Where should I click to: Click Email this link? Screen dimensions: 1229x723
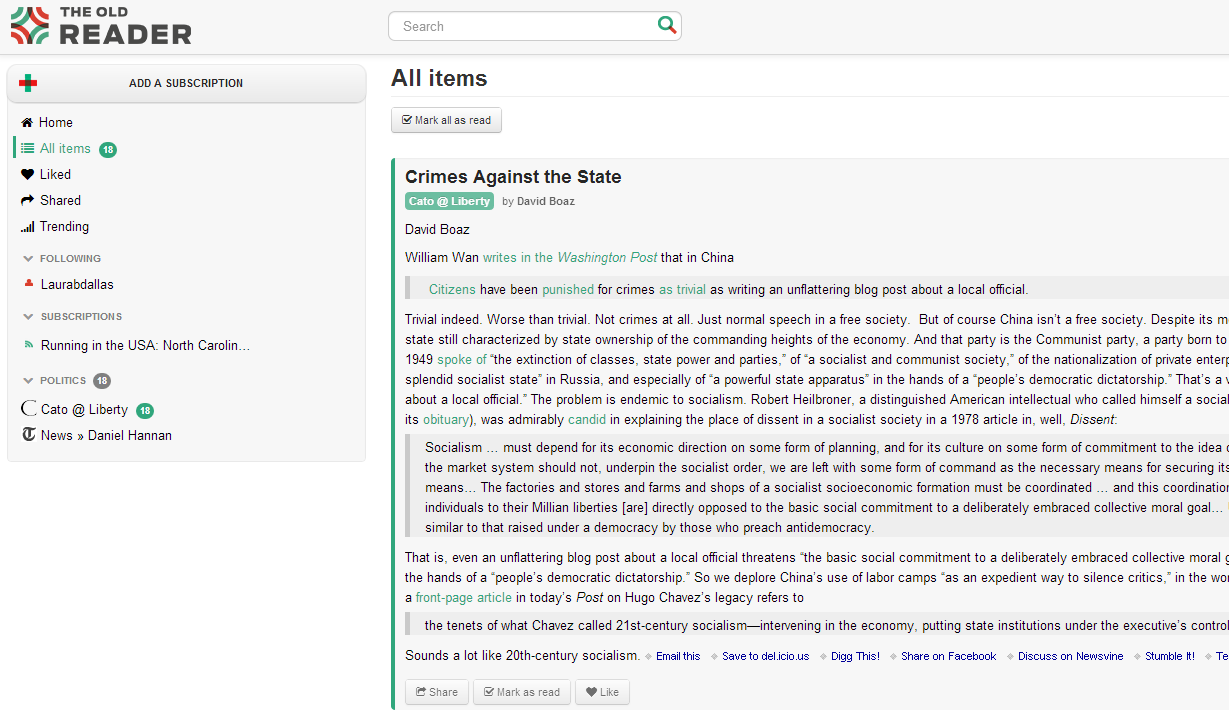678,657
